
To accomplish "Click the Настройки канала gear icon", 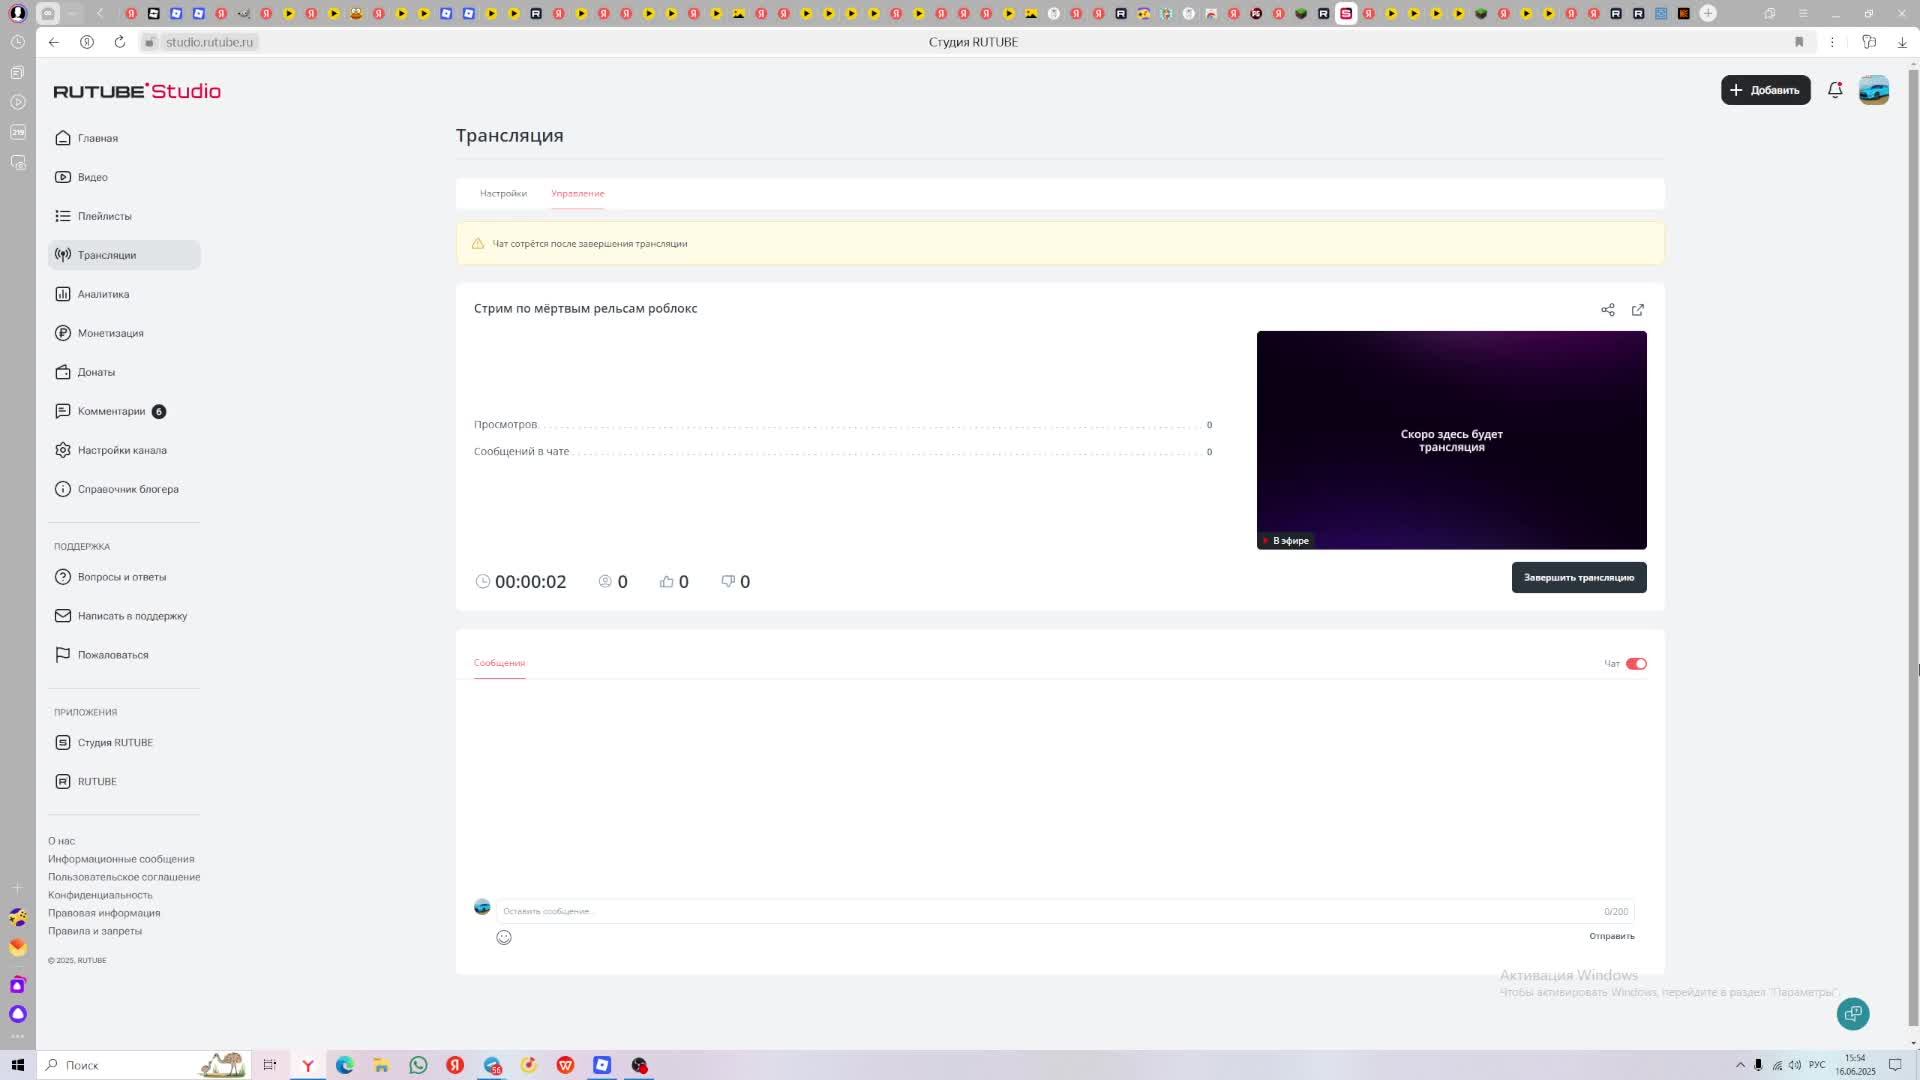I will pyautogui.click(x=63, y=450).
